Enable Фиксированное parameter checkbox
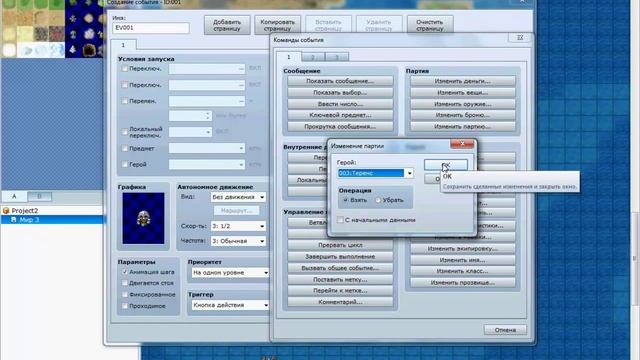This screenshot has height=360, width=640. coord(125,294)
